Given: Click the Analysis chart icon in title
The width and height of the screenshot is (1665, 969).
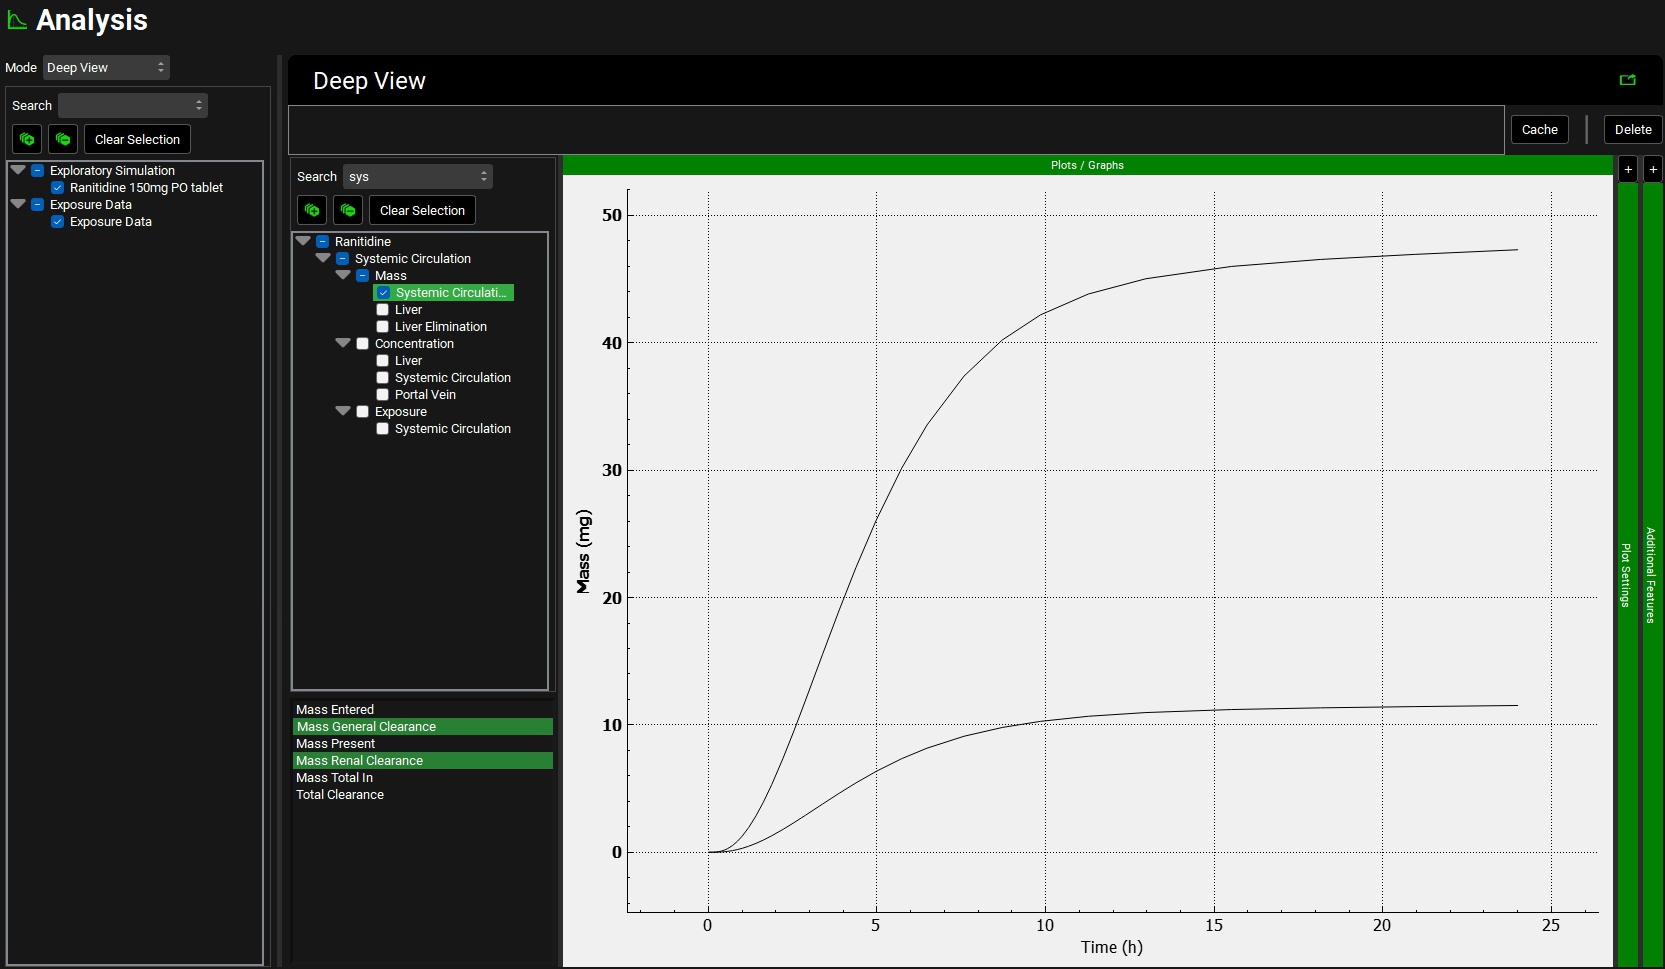Looking at the screenshot, I should coord(17,20).
